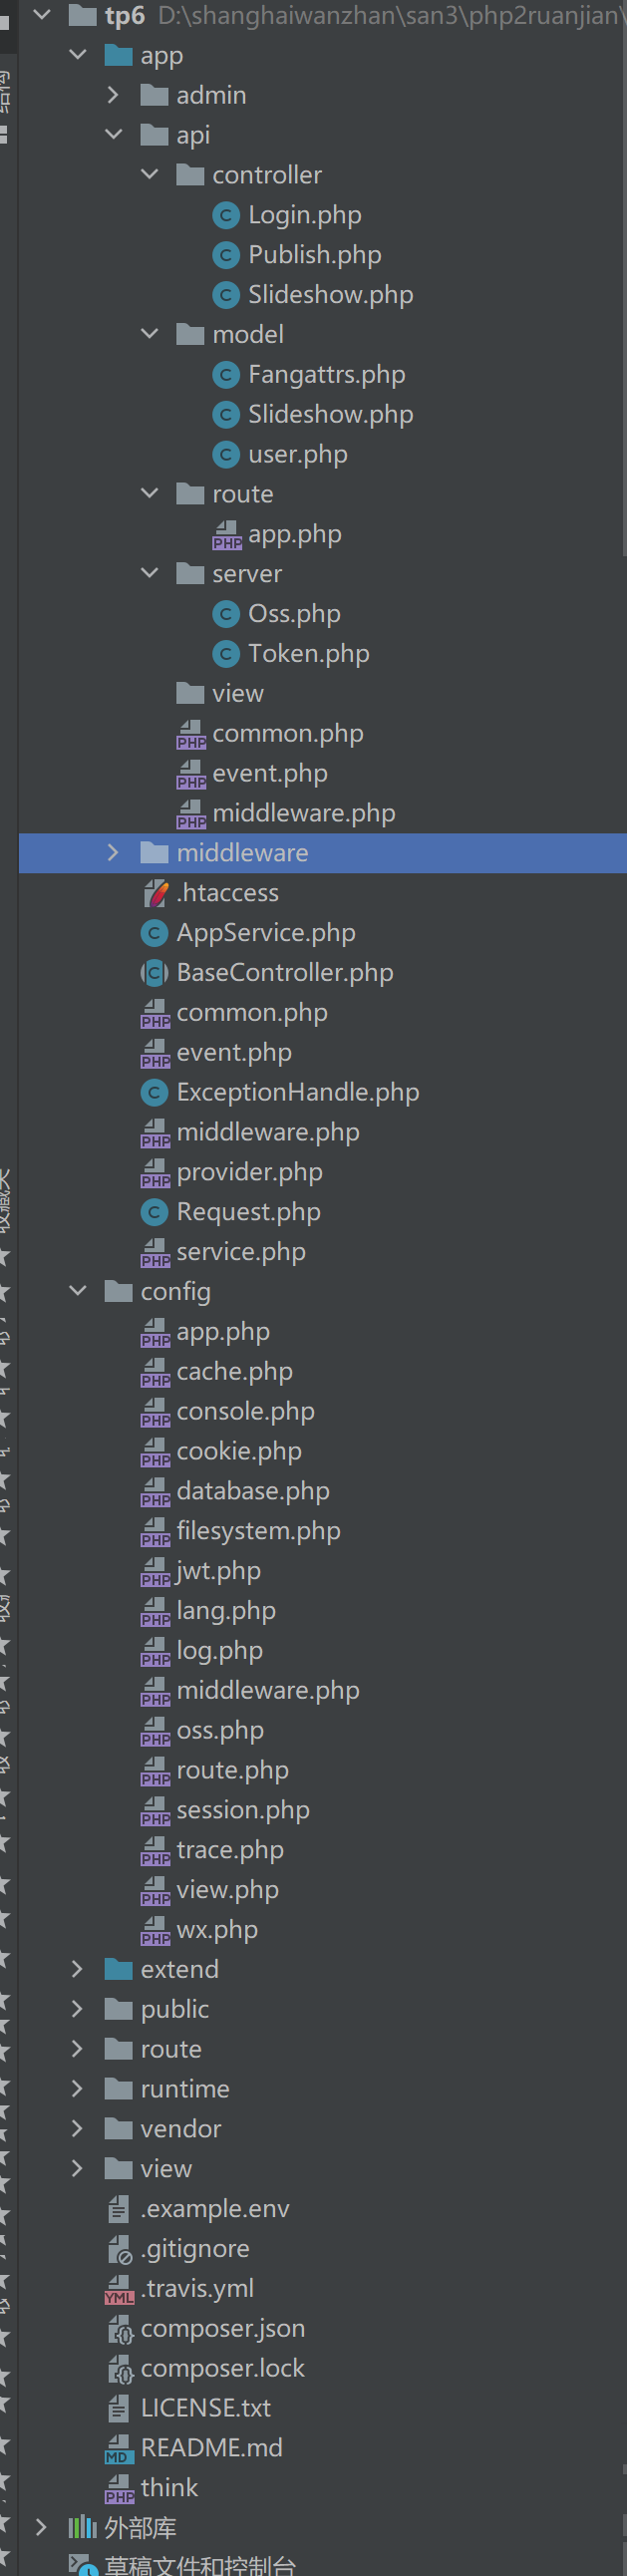
Task: Click the .example.env file icon
Action: (x=119, y=2208)
